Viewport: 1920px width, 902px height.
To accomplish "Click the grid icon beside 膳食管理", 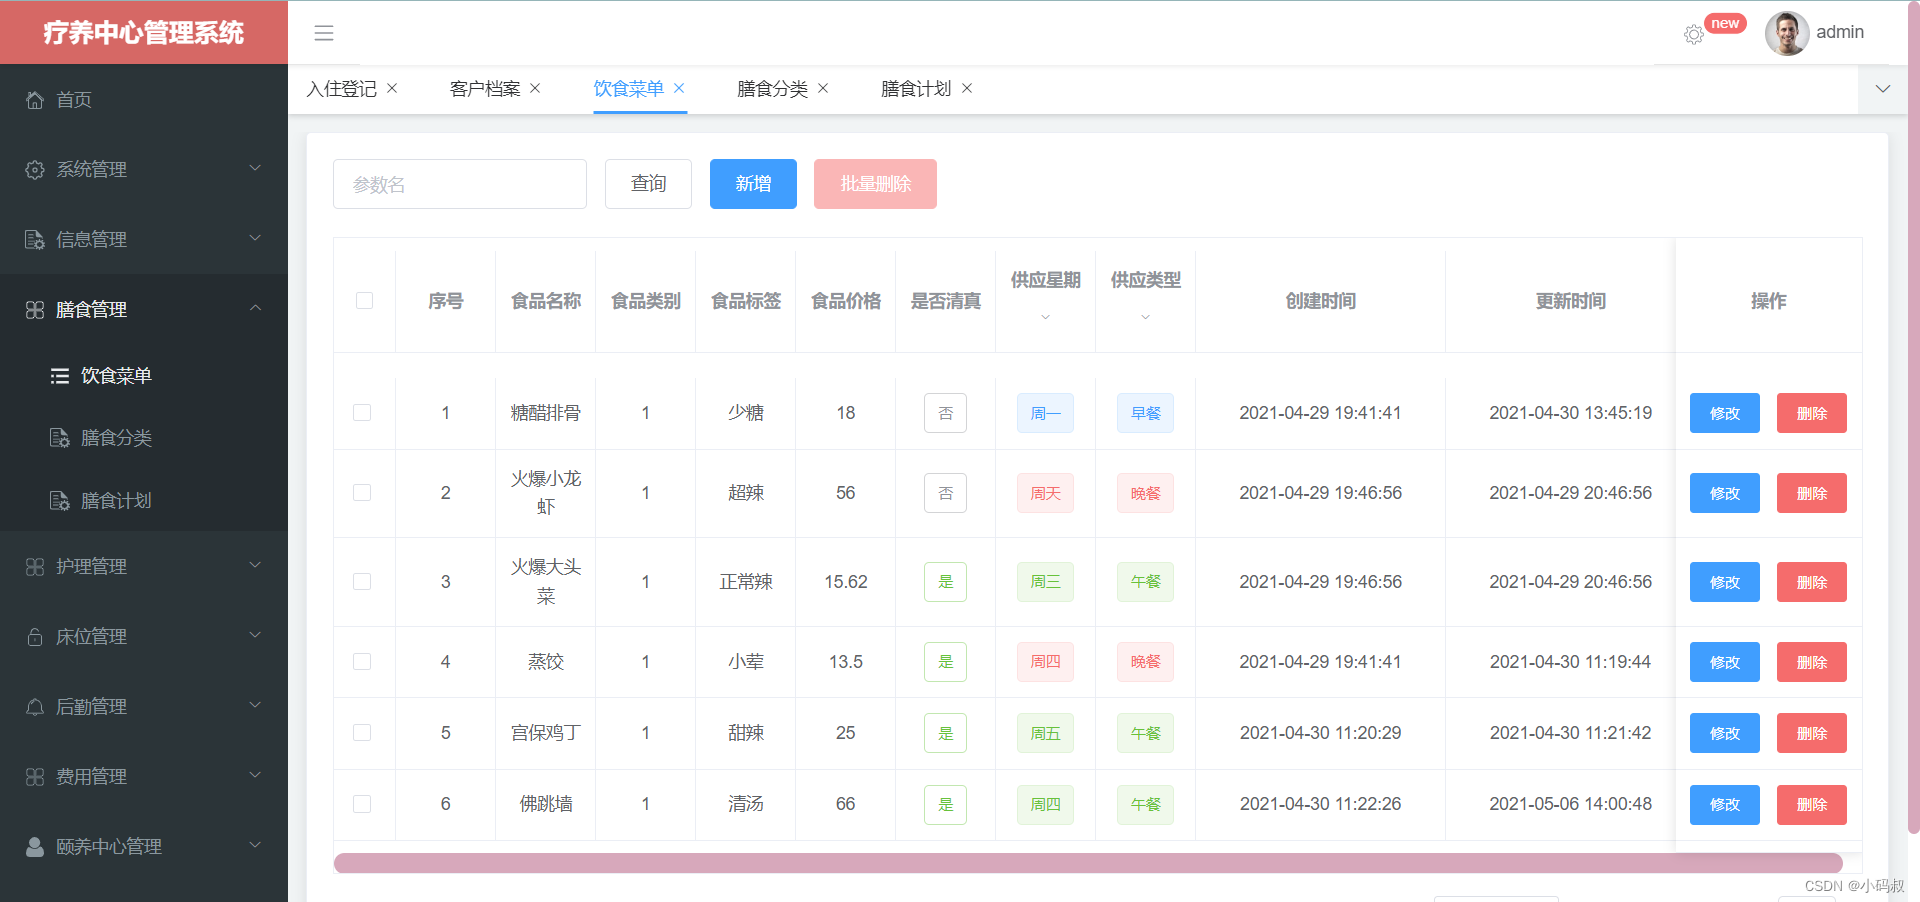I will (35, 310).
